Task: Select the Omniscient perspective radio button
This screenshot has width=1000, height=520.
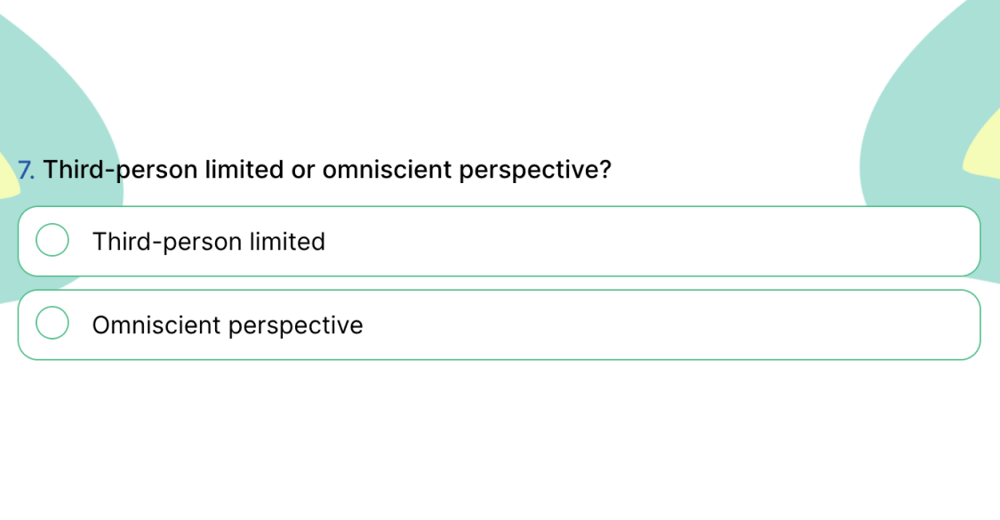Action: click(52, 324)
